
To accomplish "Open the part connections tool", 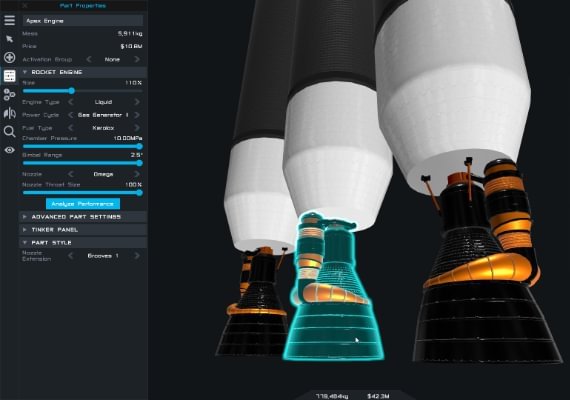I will click(x=9, y=95).
